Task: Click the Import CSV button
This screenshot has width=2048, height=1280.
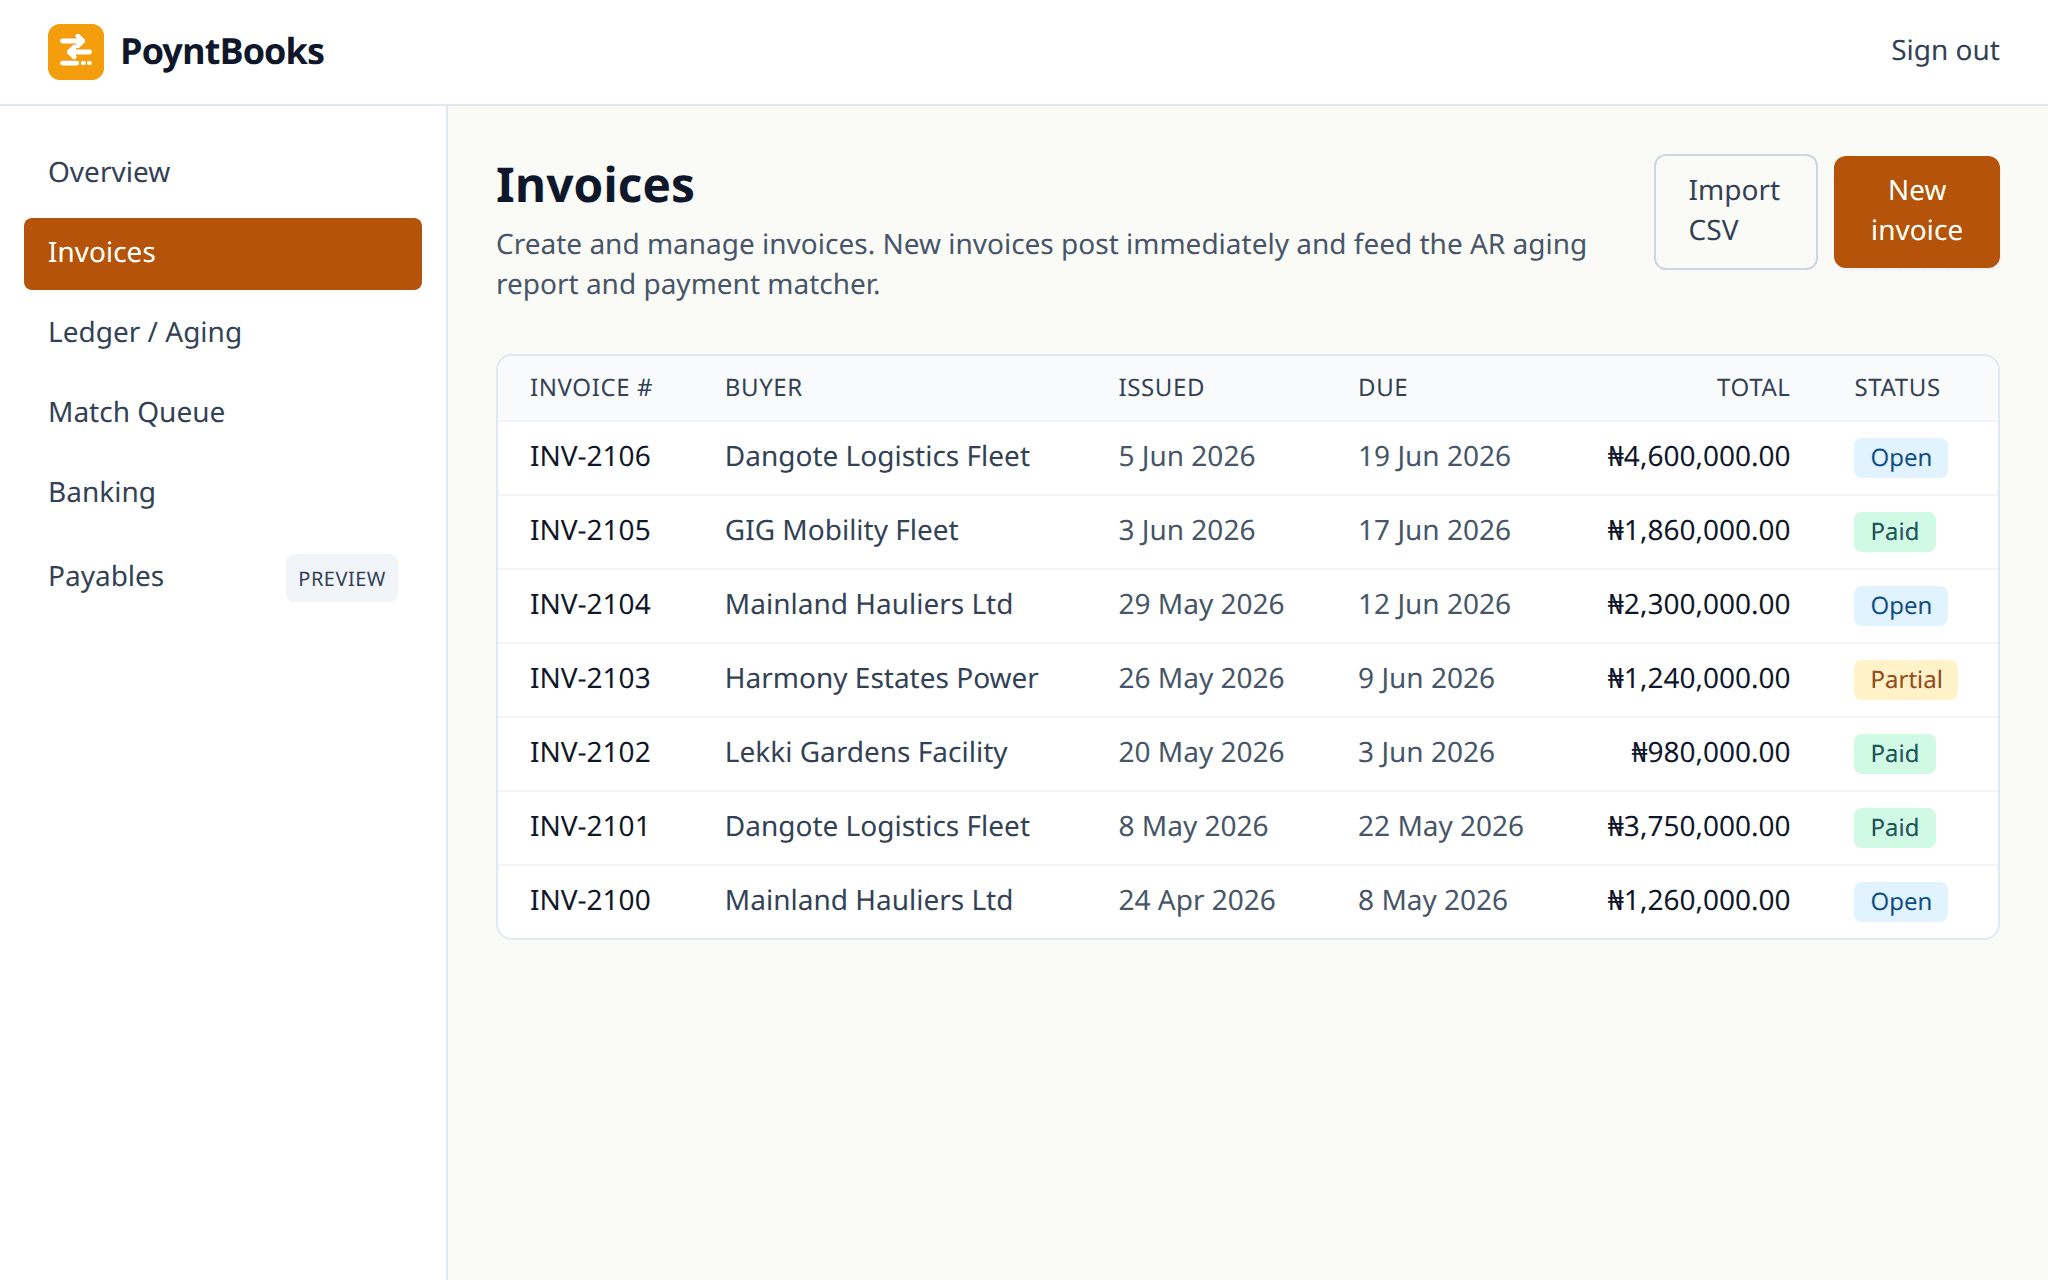Action: pos(1735,211)
